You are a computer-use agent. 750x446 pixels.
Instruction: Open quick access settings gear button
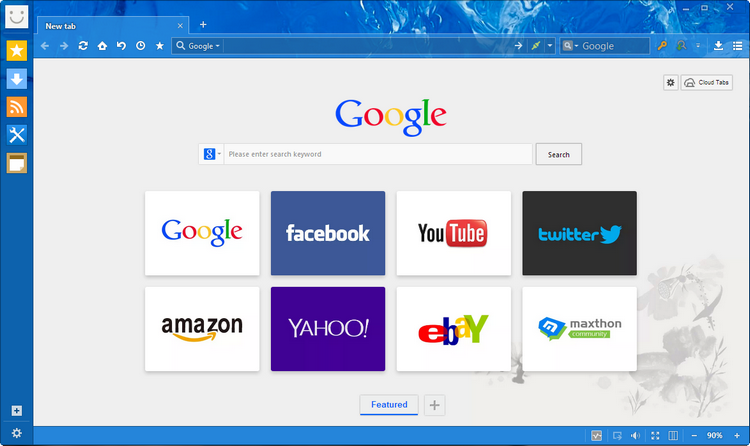pyautogui.click(x=671, y=83)
